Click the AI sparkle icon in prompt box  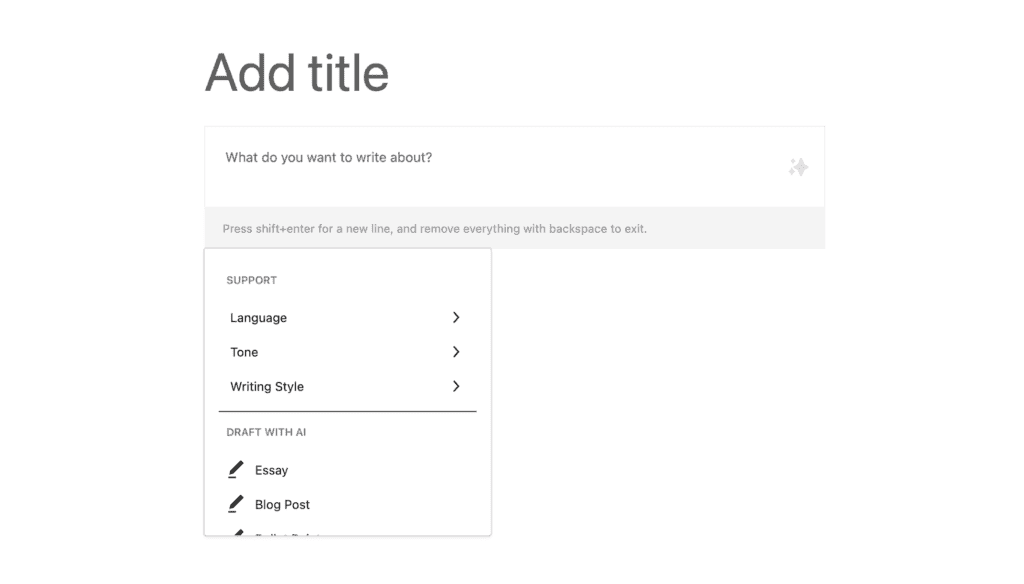pos(798,167)
